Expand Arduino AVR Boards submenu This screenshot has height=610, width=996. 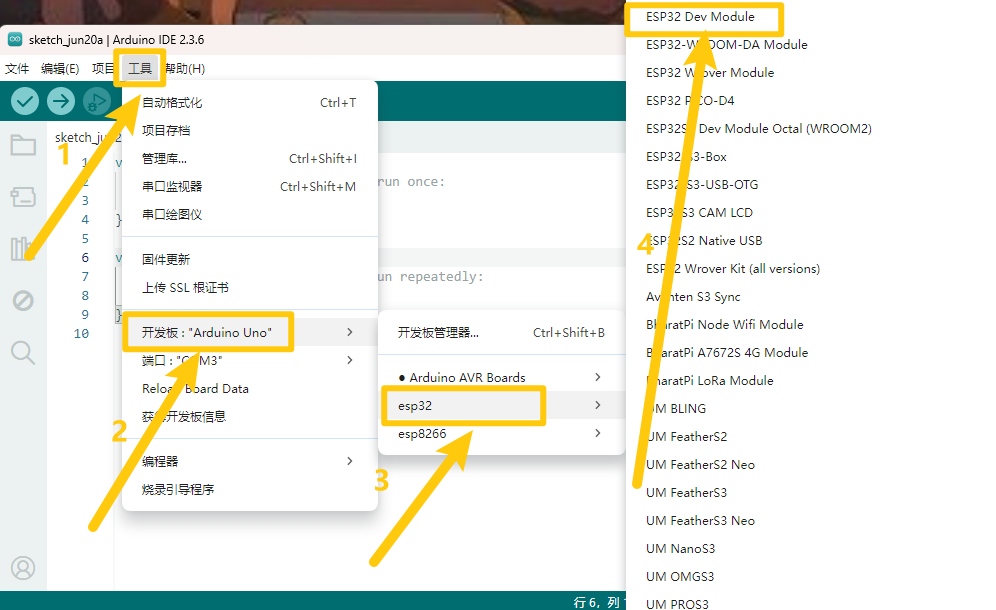coord(501,377)
